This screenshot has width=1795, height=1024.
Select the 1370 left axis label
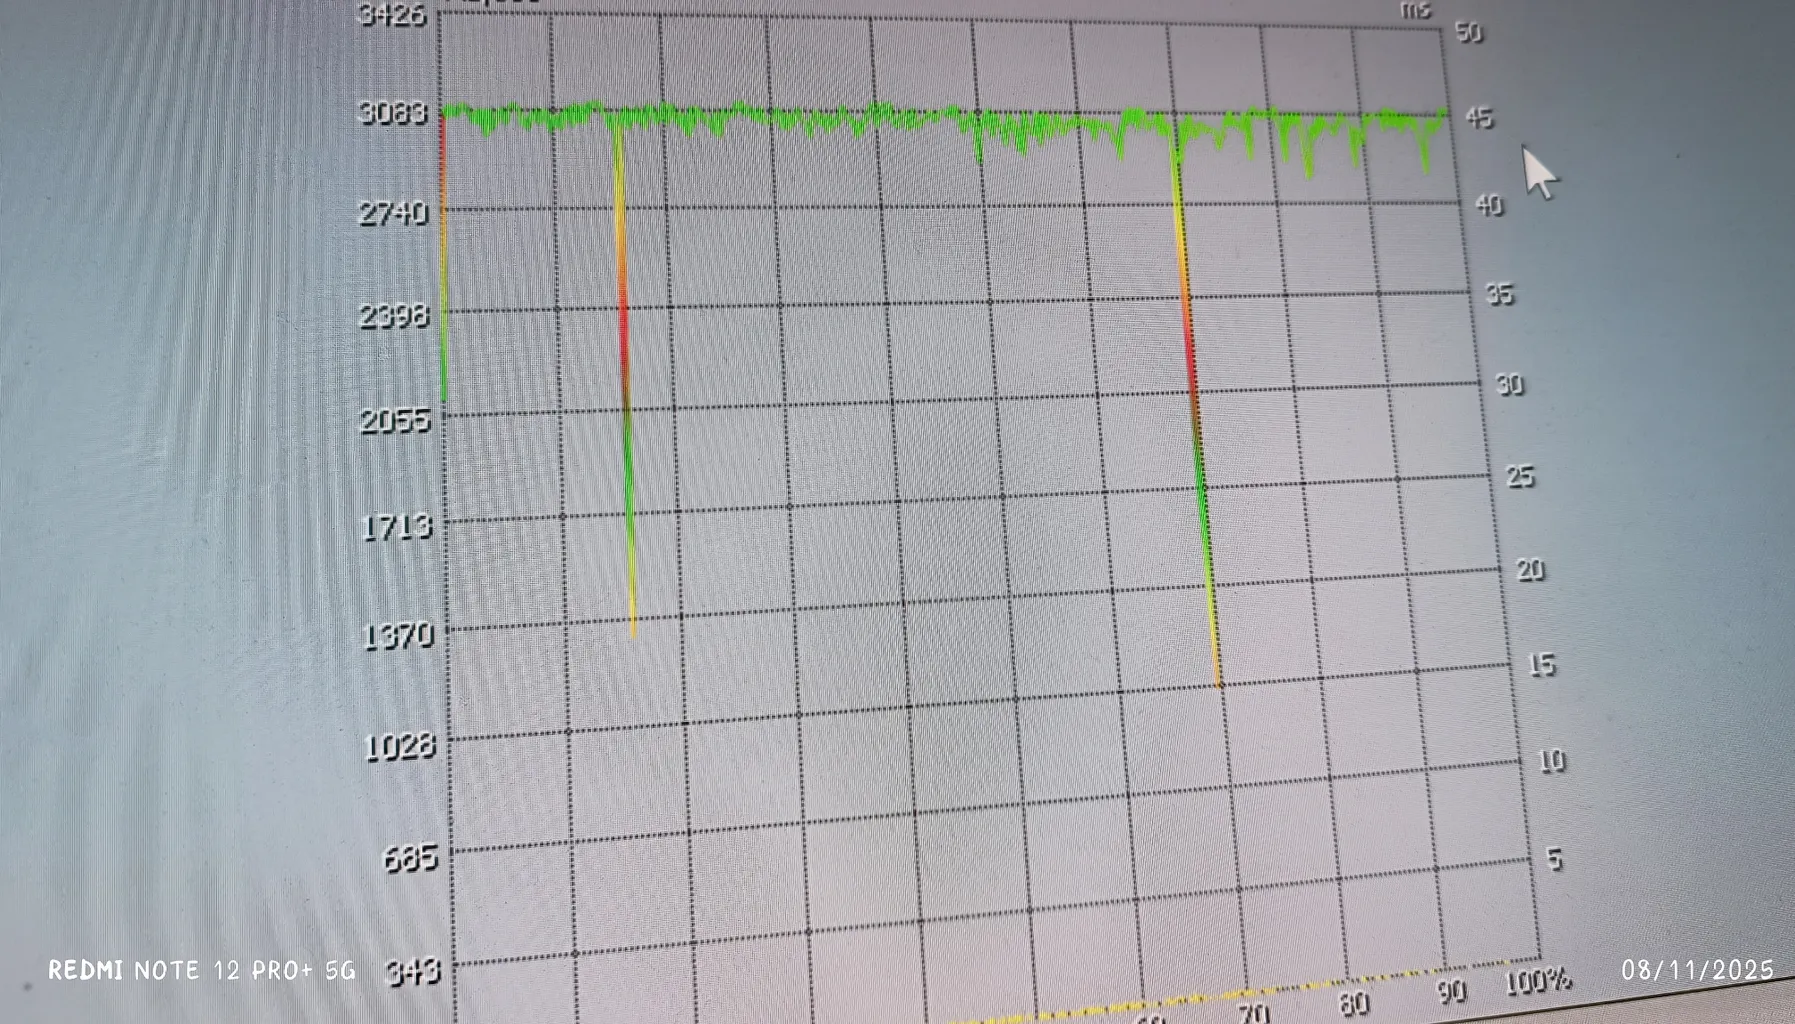[397, 635]
